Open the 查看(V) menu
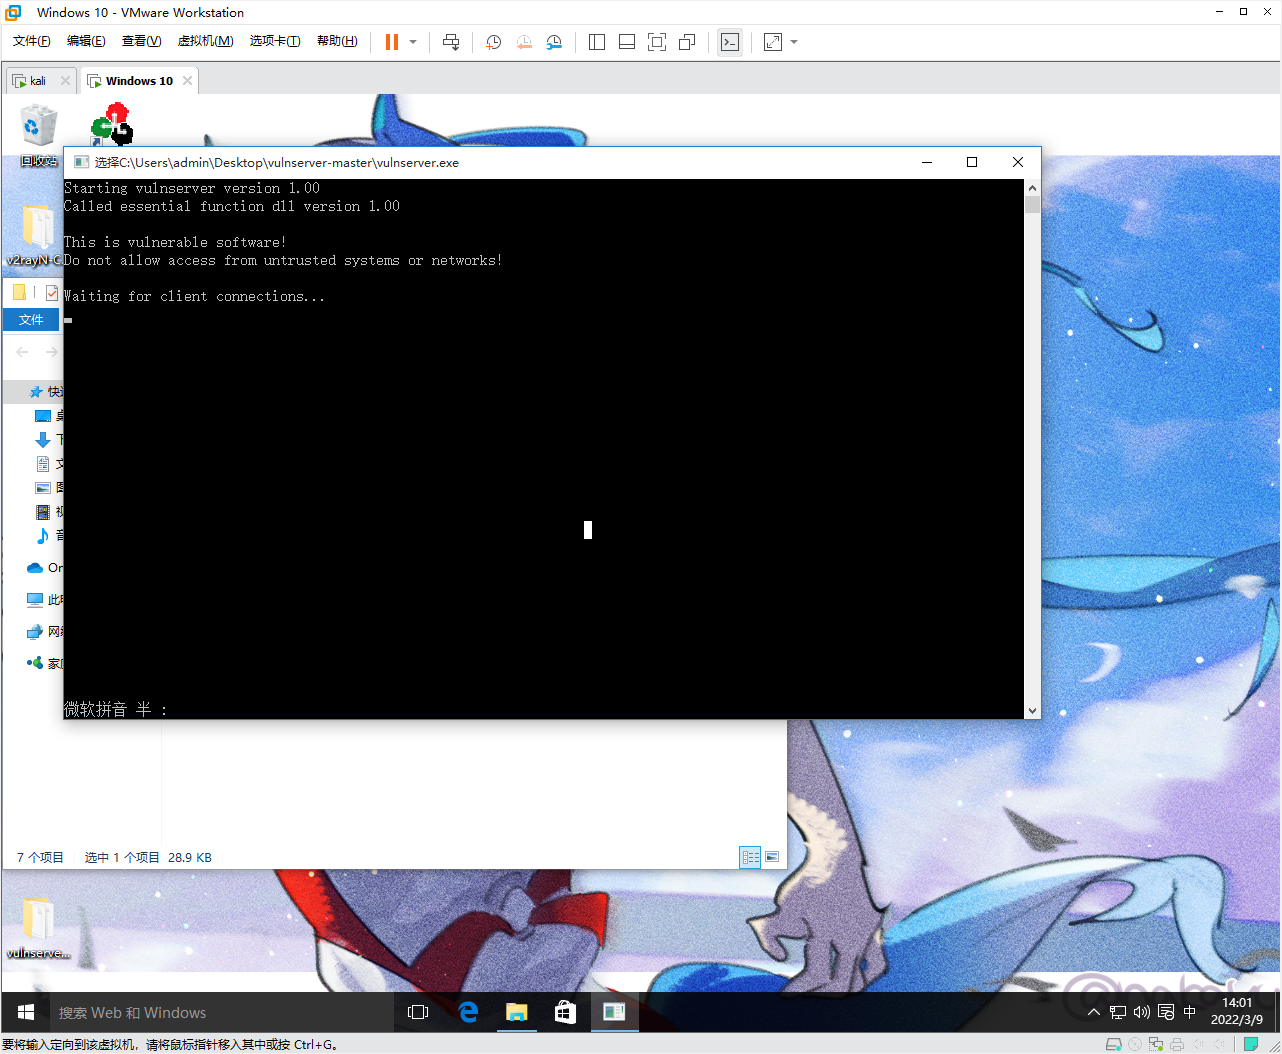 pyautogui.click(x=141, y=41)
